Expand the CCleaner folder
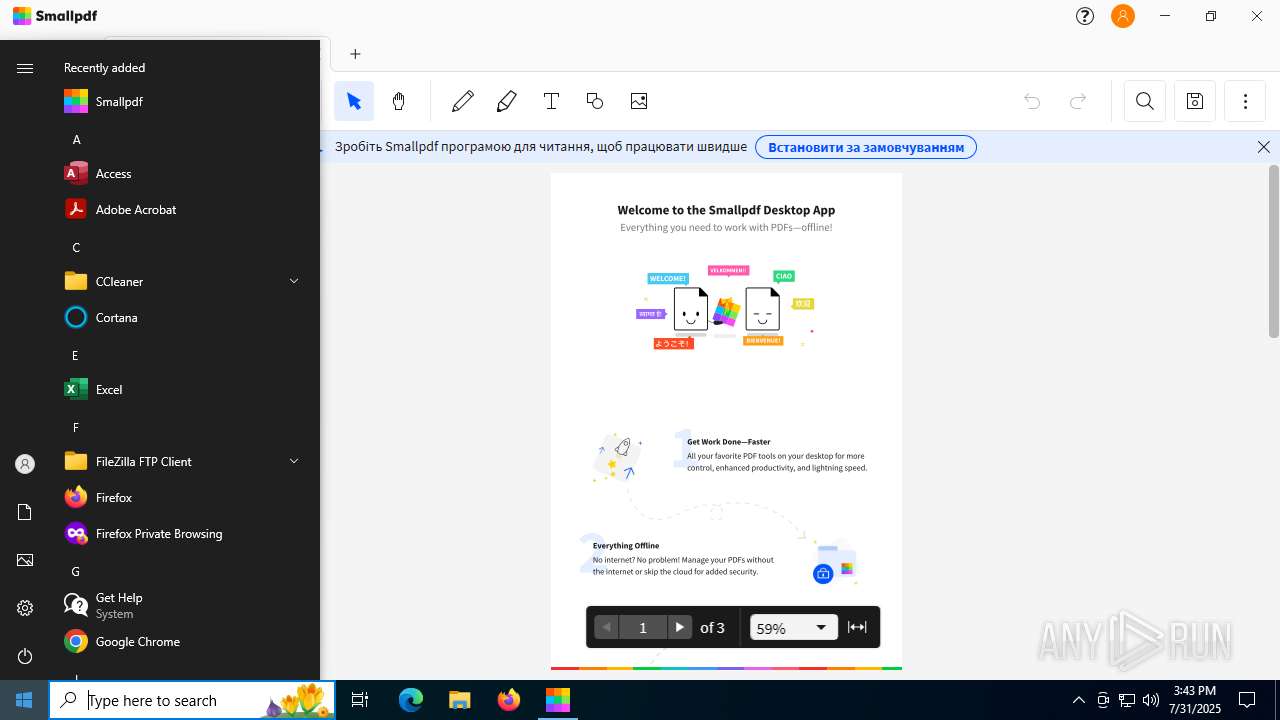 tap(183, 281)
